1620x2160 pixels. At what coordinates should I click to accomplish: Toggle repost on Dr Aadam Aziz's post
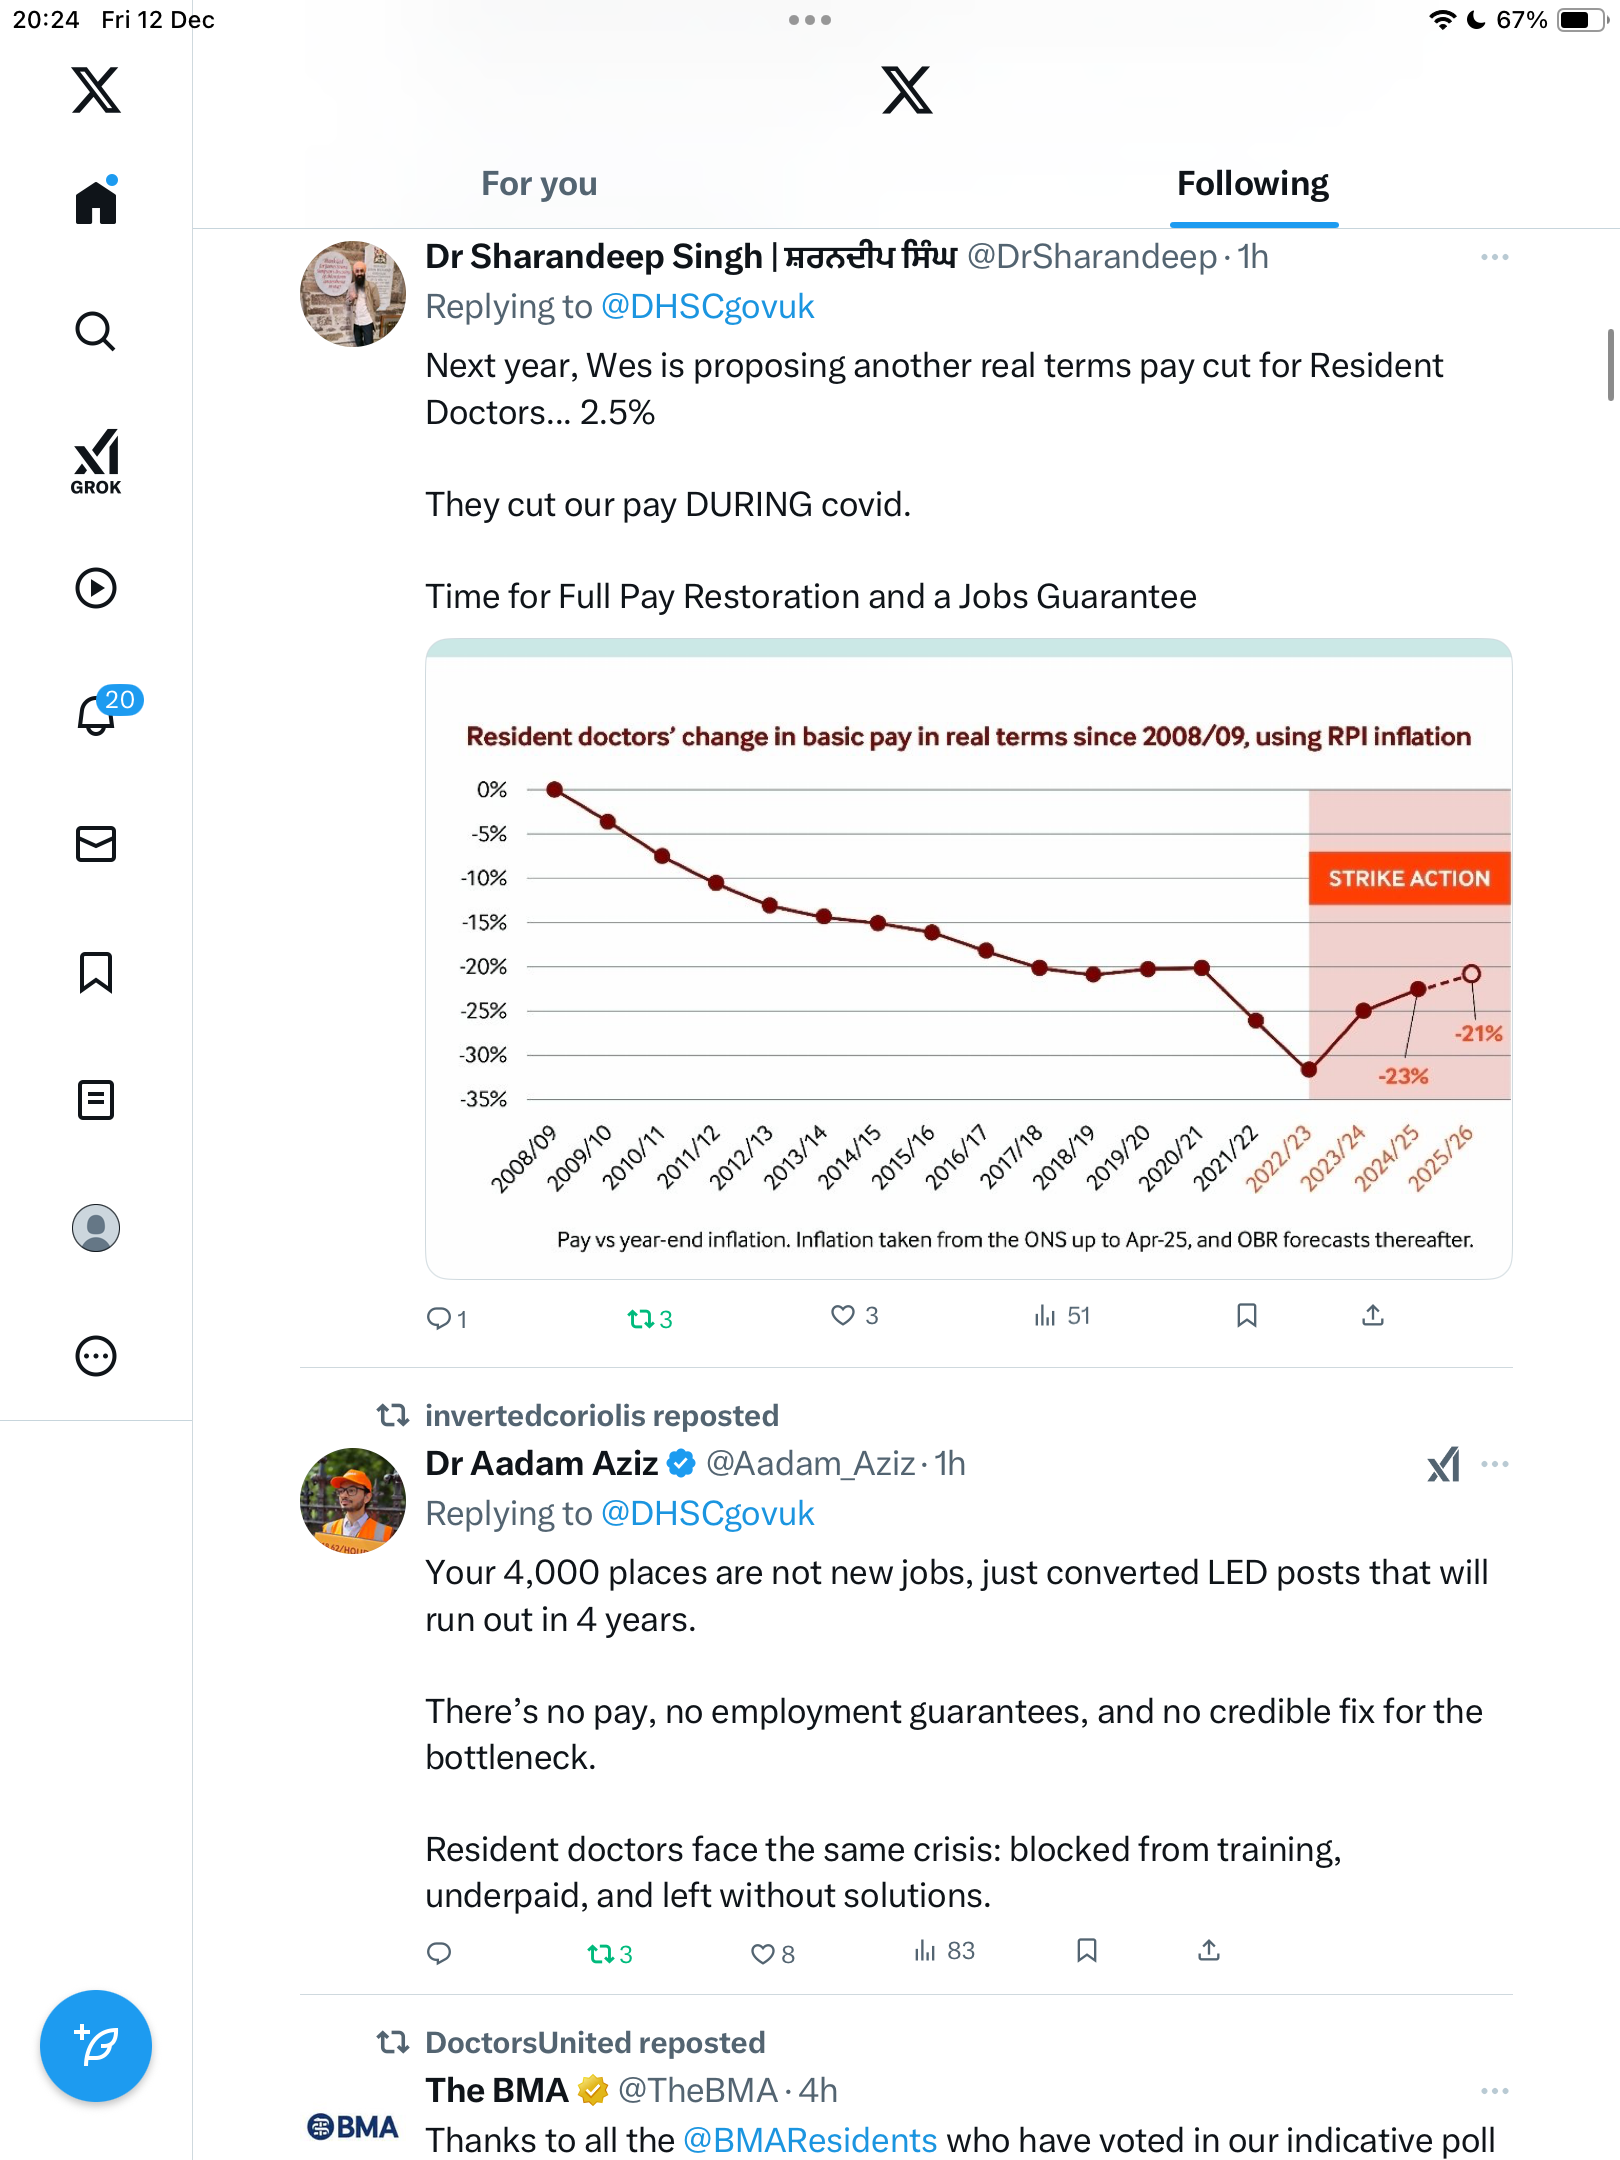click(601, 1953)
